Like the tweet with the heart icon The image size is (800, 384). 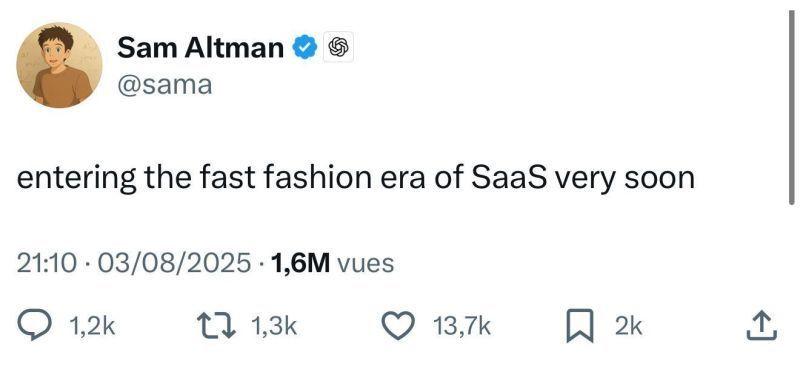(398, 326)
